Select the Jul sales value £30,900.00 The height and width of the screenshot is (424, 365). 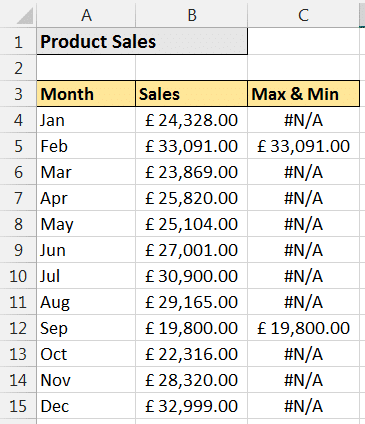191,276
